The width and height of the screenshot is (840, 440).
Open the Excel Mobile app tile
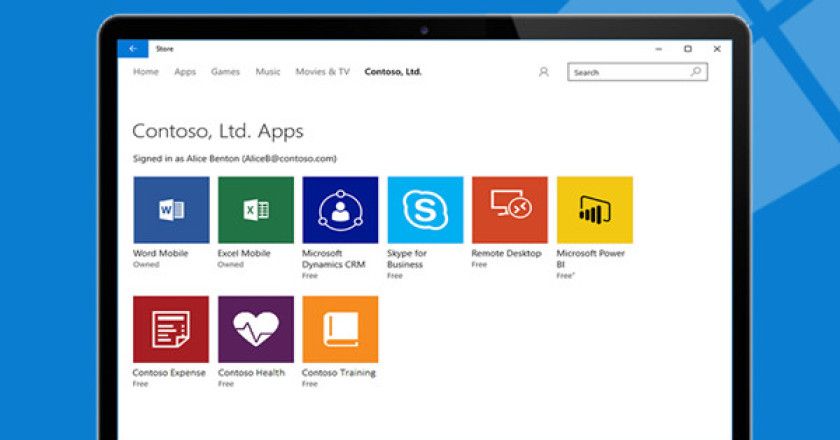point(256,210)
